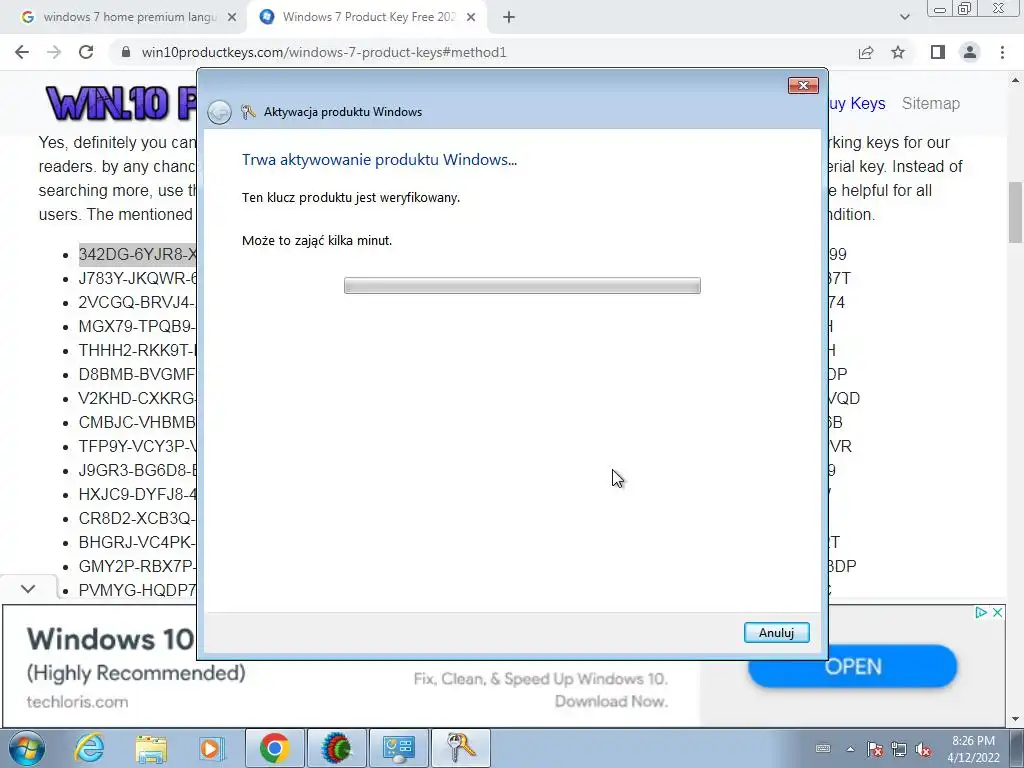Screen dimensions: 1024x768
Task: Share this page icon
Action: pyautogui.click(x=866, y=52)
